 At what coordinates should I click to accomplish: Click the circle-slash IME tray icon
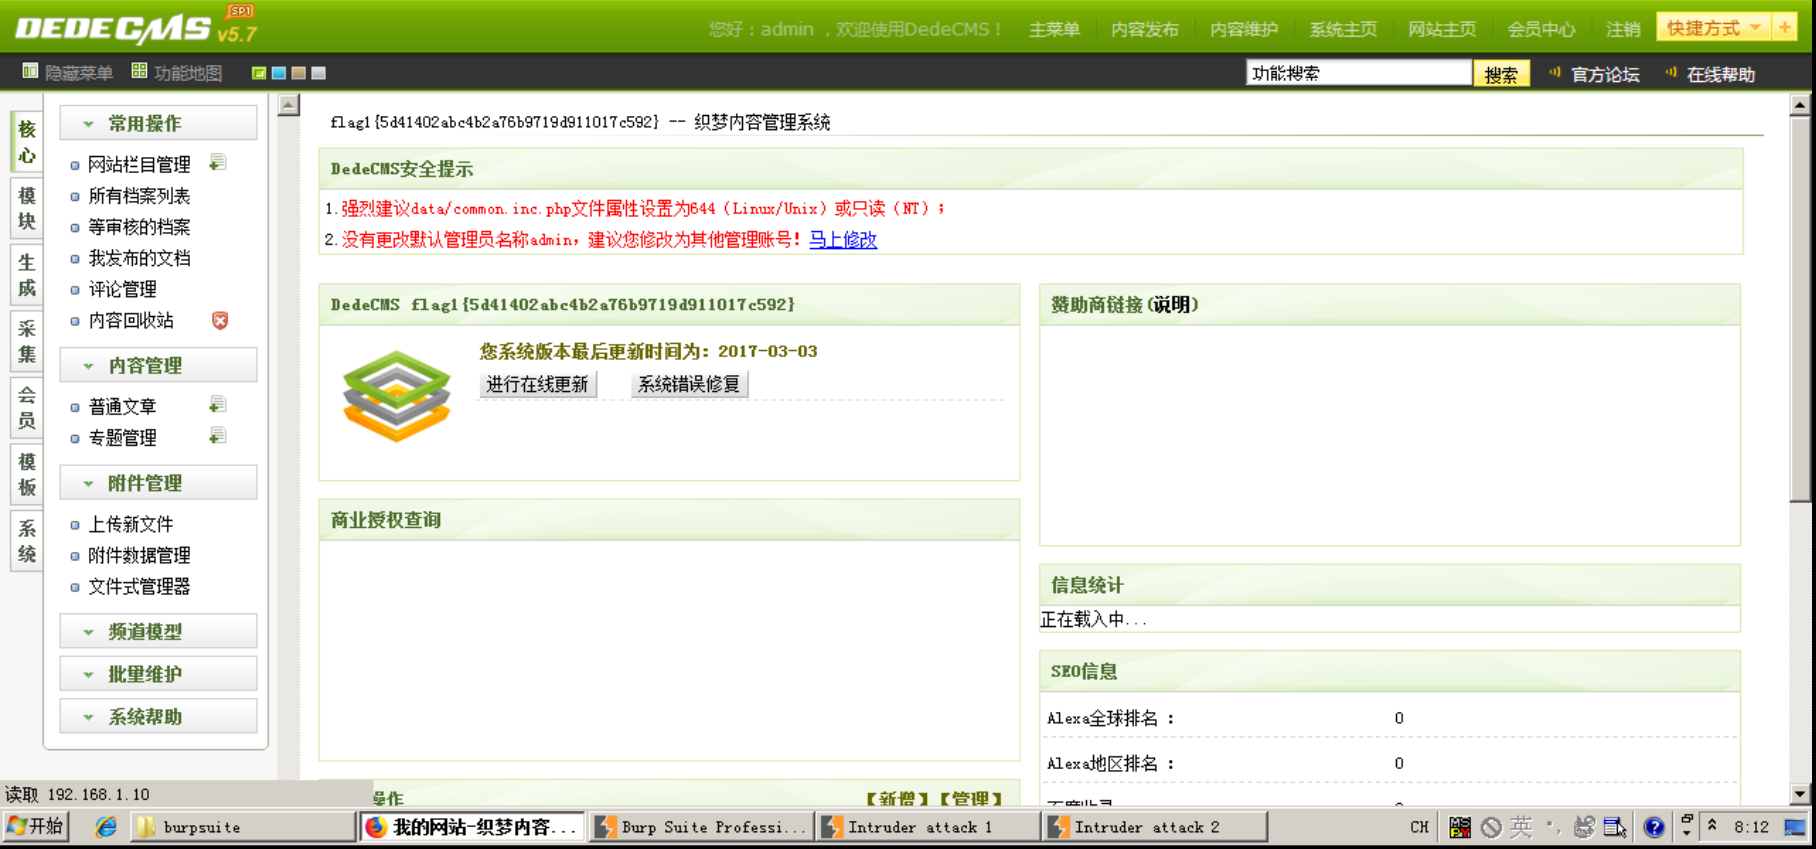1491,827
